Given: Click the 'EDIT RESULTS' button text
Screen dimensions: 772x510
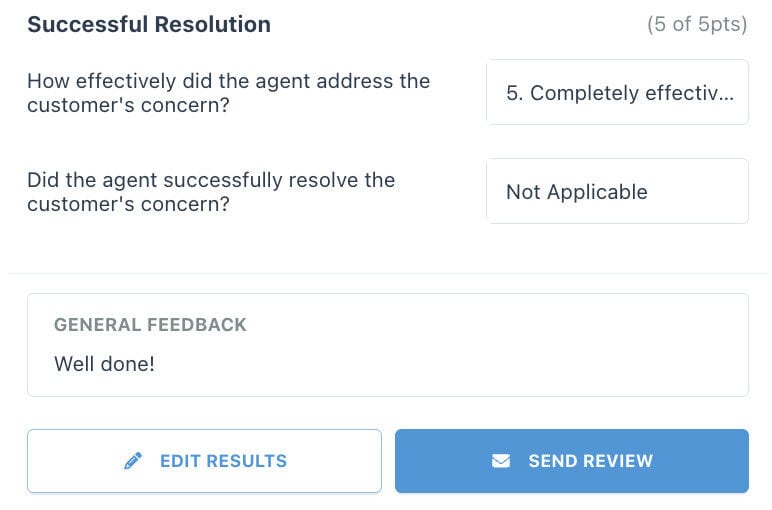Looking at the screenshot, I should click(x=224, y=461).
